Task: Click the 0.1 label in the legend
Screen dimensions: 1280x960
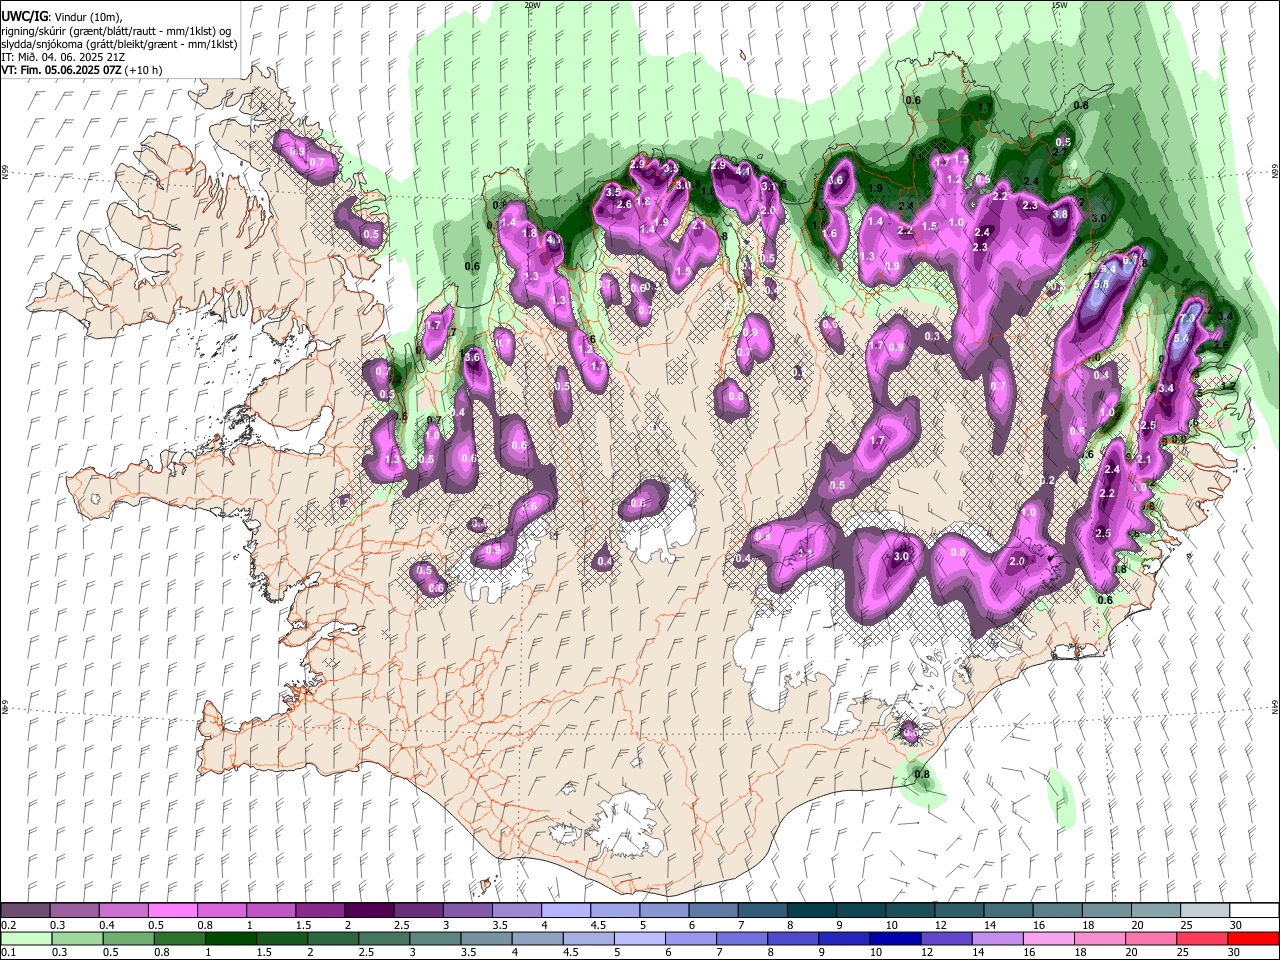Action: tap(8, 952)
